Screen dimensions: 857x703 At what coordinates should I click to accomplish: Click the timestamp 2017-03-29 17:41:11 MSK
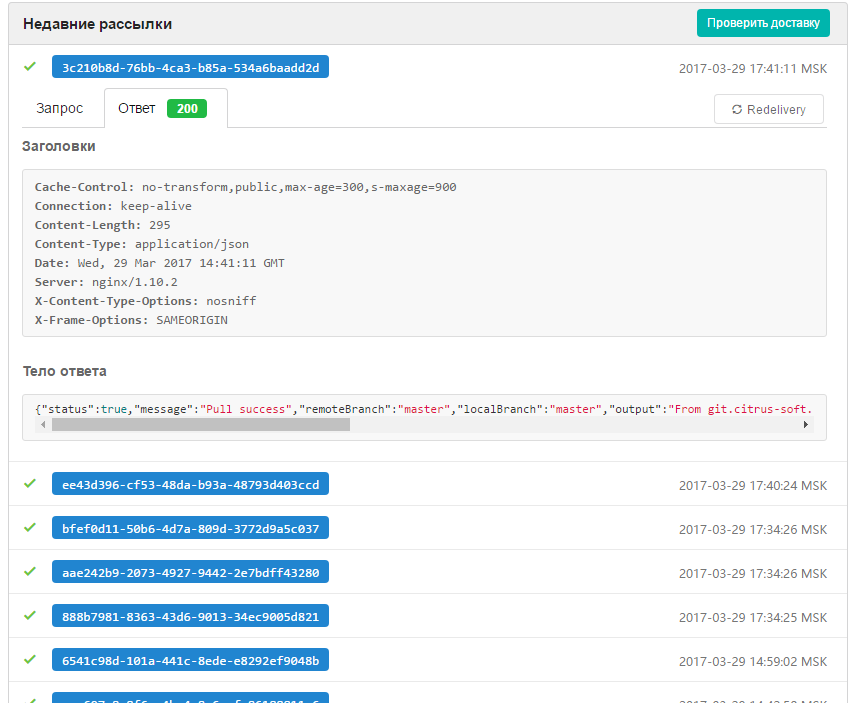[753, 69]
